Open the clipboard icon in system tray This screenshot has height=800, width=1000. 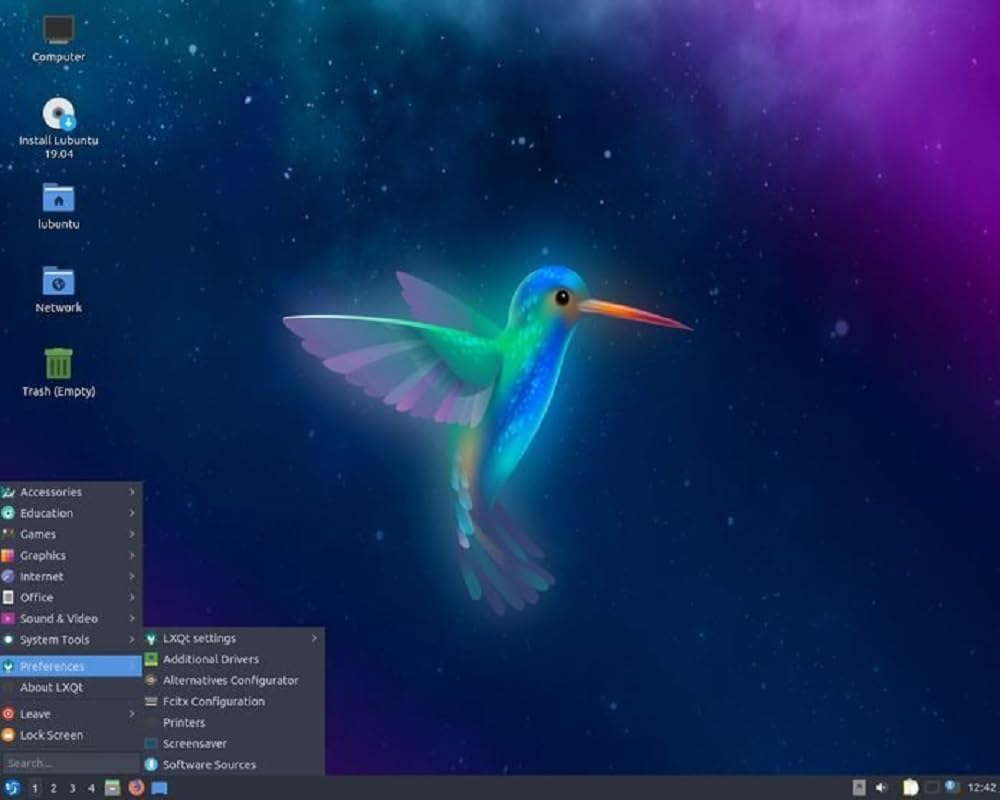(910, 787)
